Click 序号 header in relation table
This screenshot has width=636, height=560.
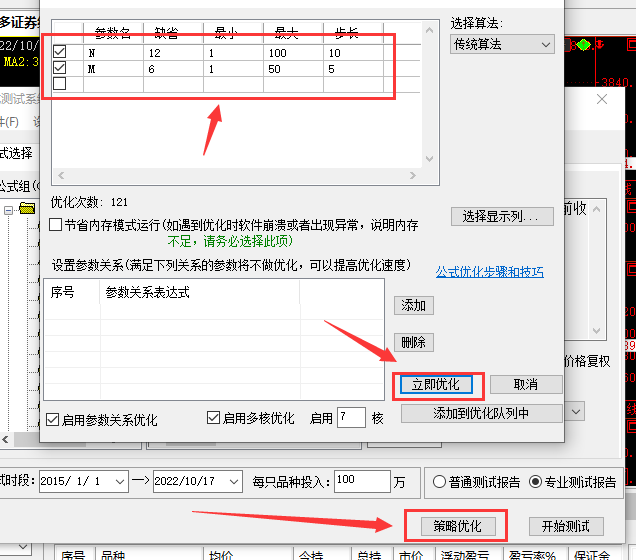coord(71,292)
